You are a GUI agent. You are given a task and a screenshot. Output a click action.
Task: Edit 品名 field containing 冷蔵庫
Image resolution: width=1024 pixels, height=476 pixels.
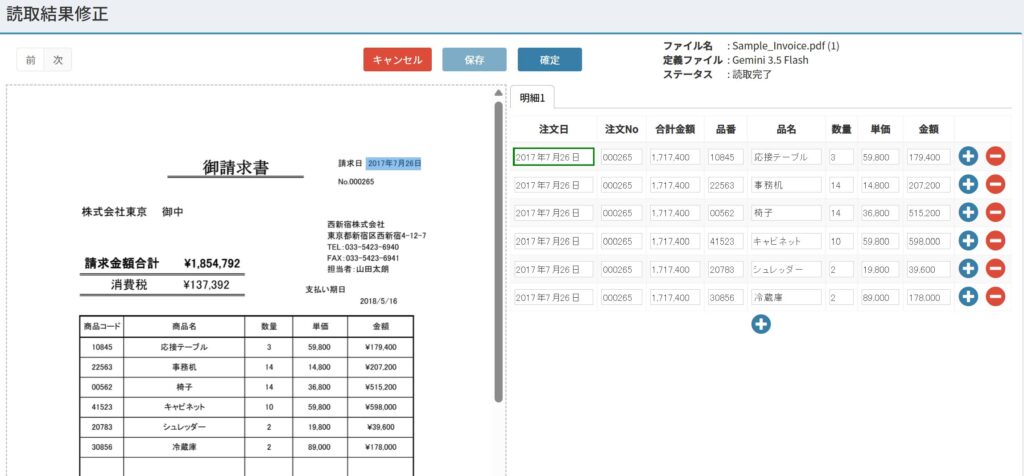(x=786, y=297)
